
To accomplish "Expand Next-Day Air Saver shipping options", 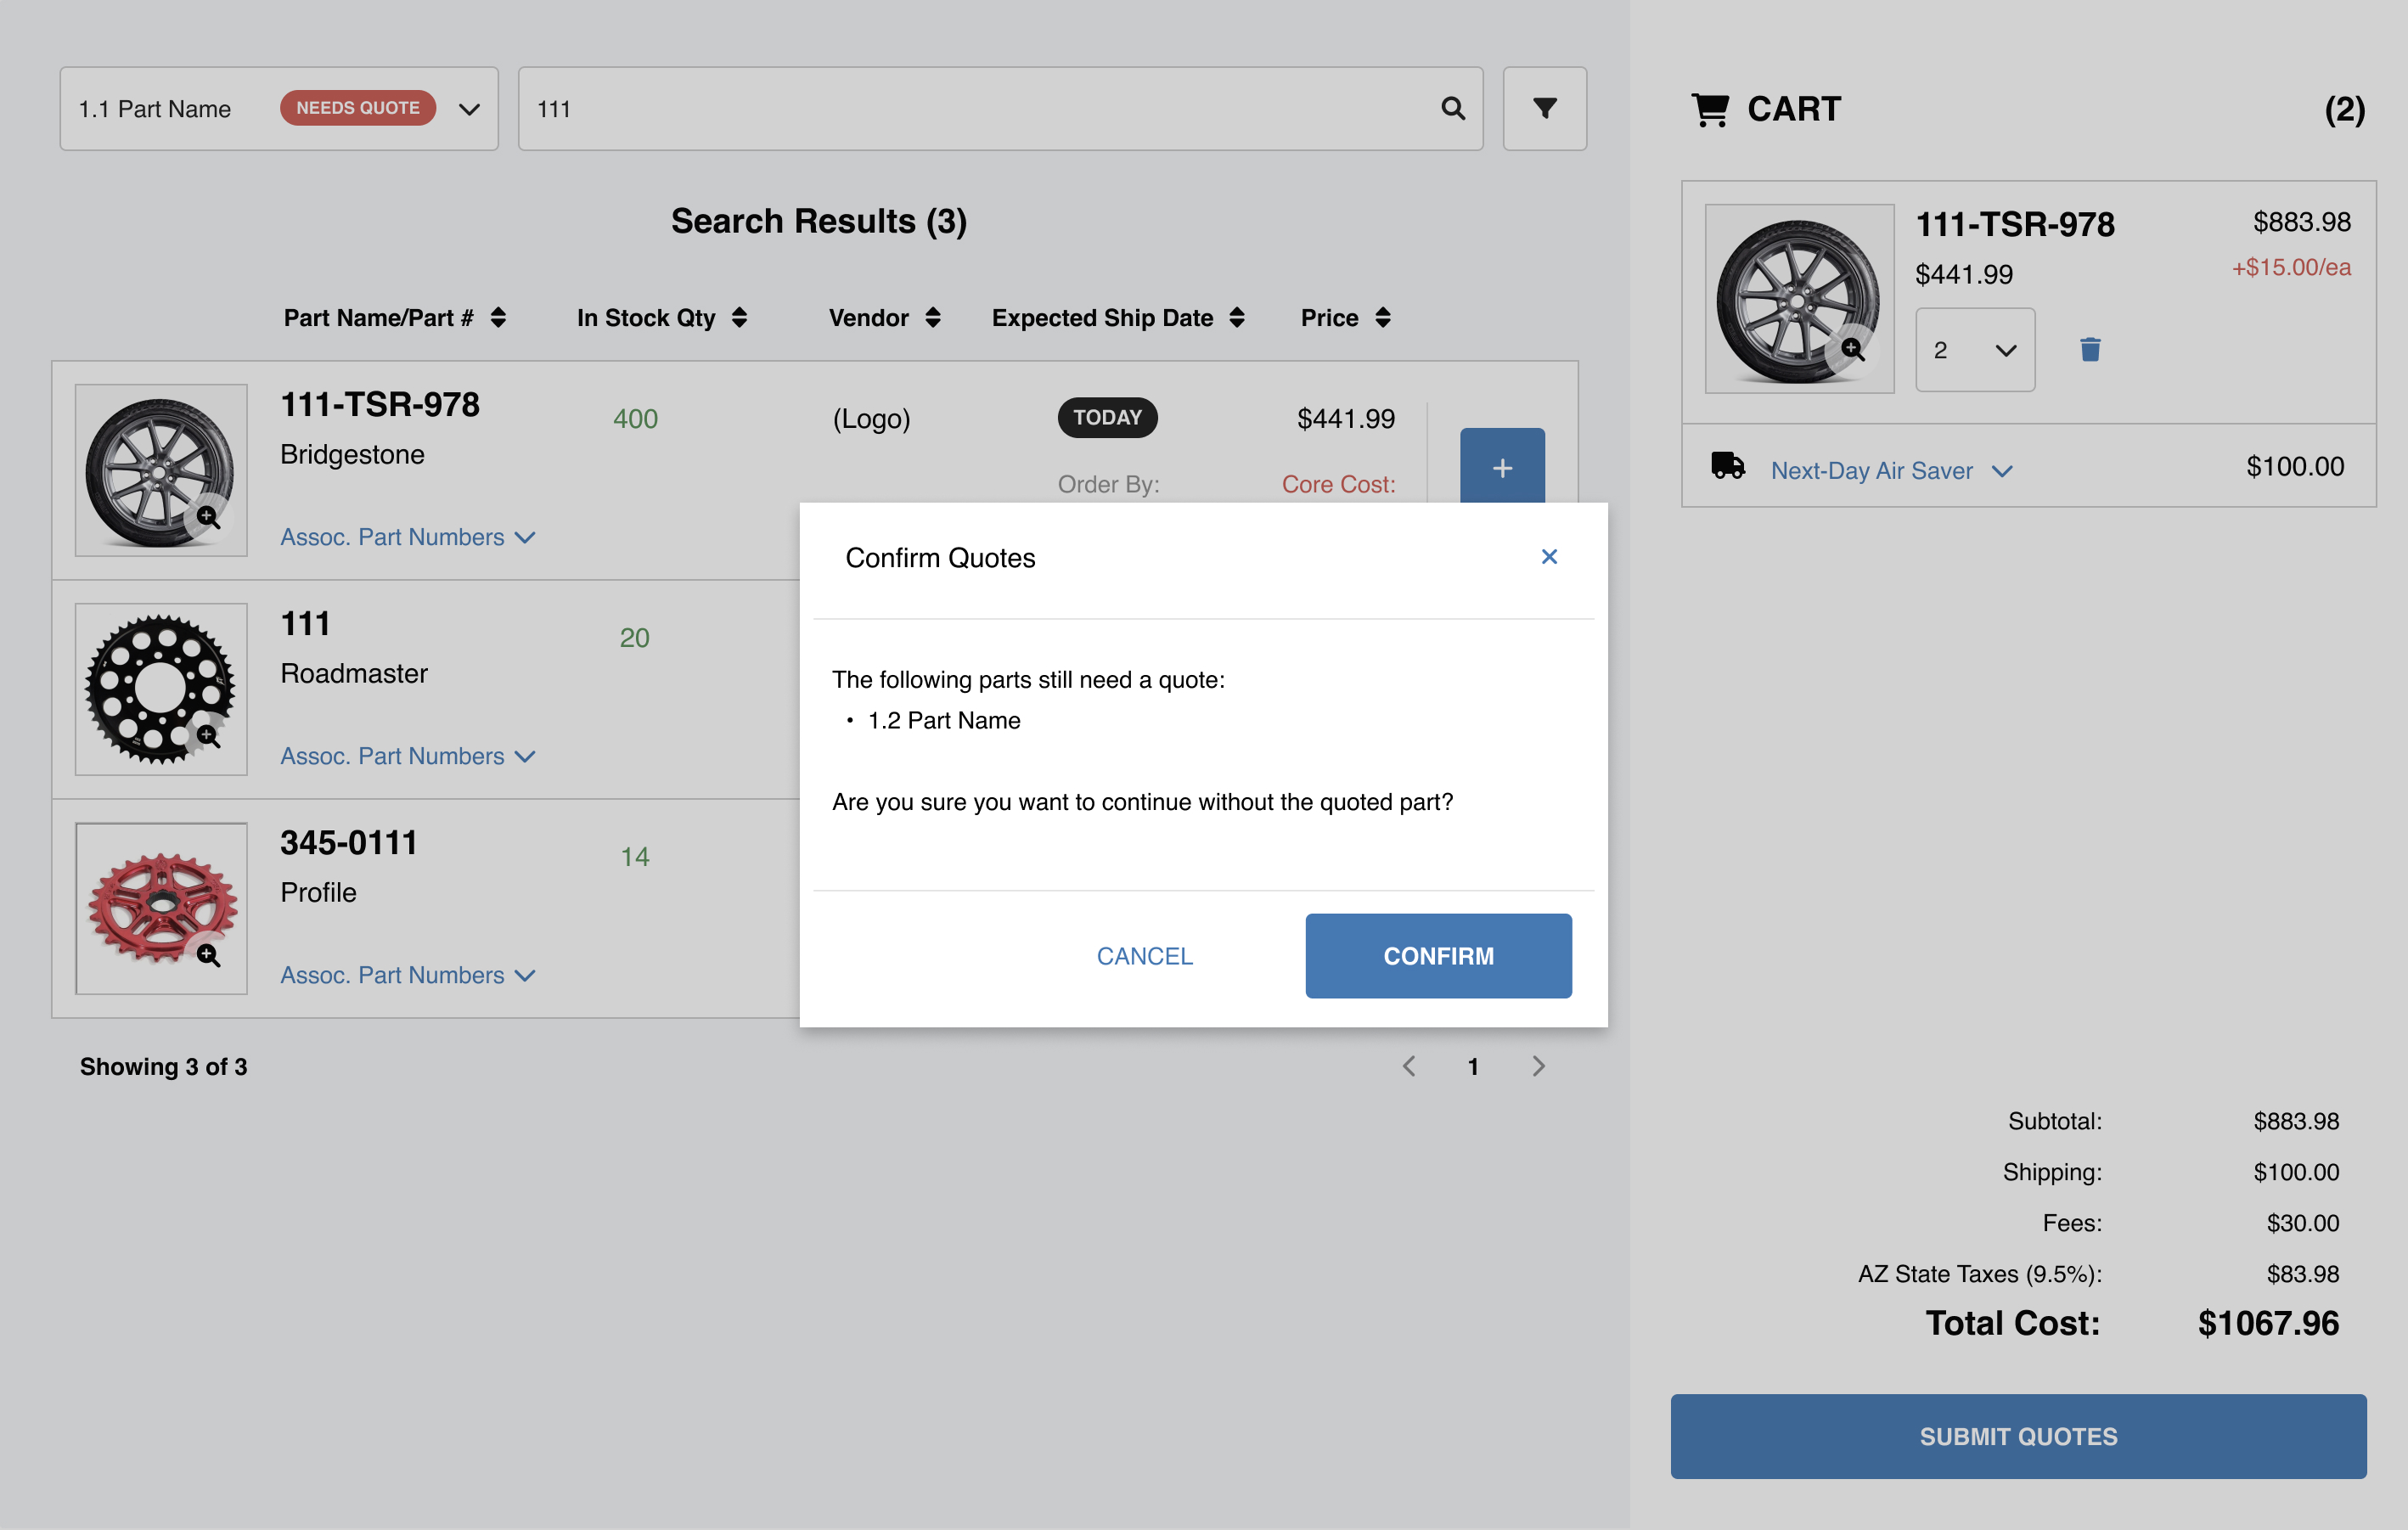I will 1890,470.
